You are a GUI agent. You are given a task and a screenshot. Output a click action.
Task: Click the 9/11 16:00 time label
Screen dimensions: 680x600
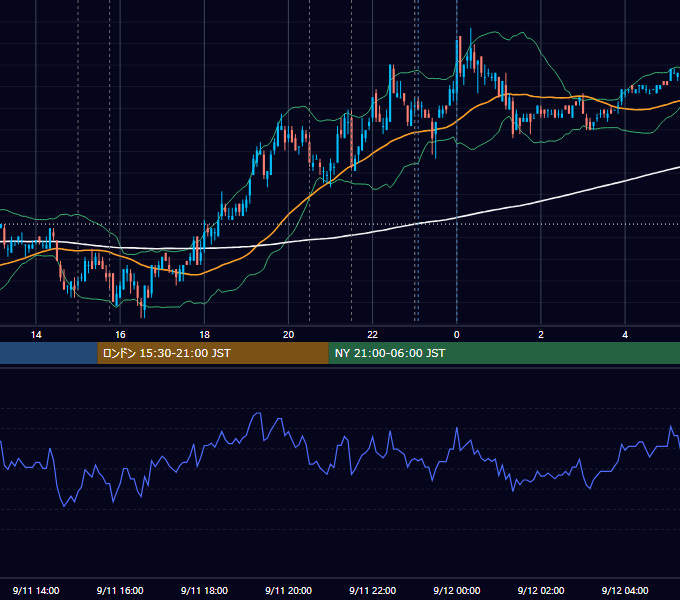(x=120, y=590)
